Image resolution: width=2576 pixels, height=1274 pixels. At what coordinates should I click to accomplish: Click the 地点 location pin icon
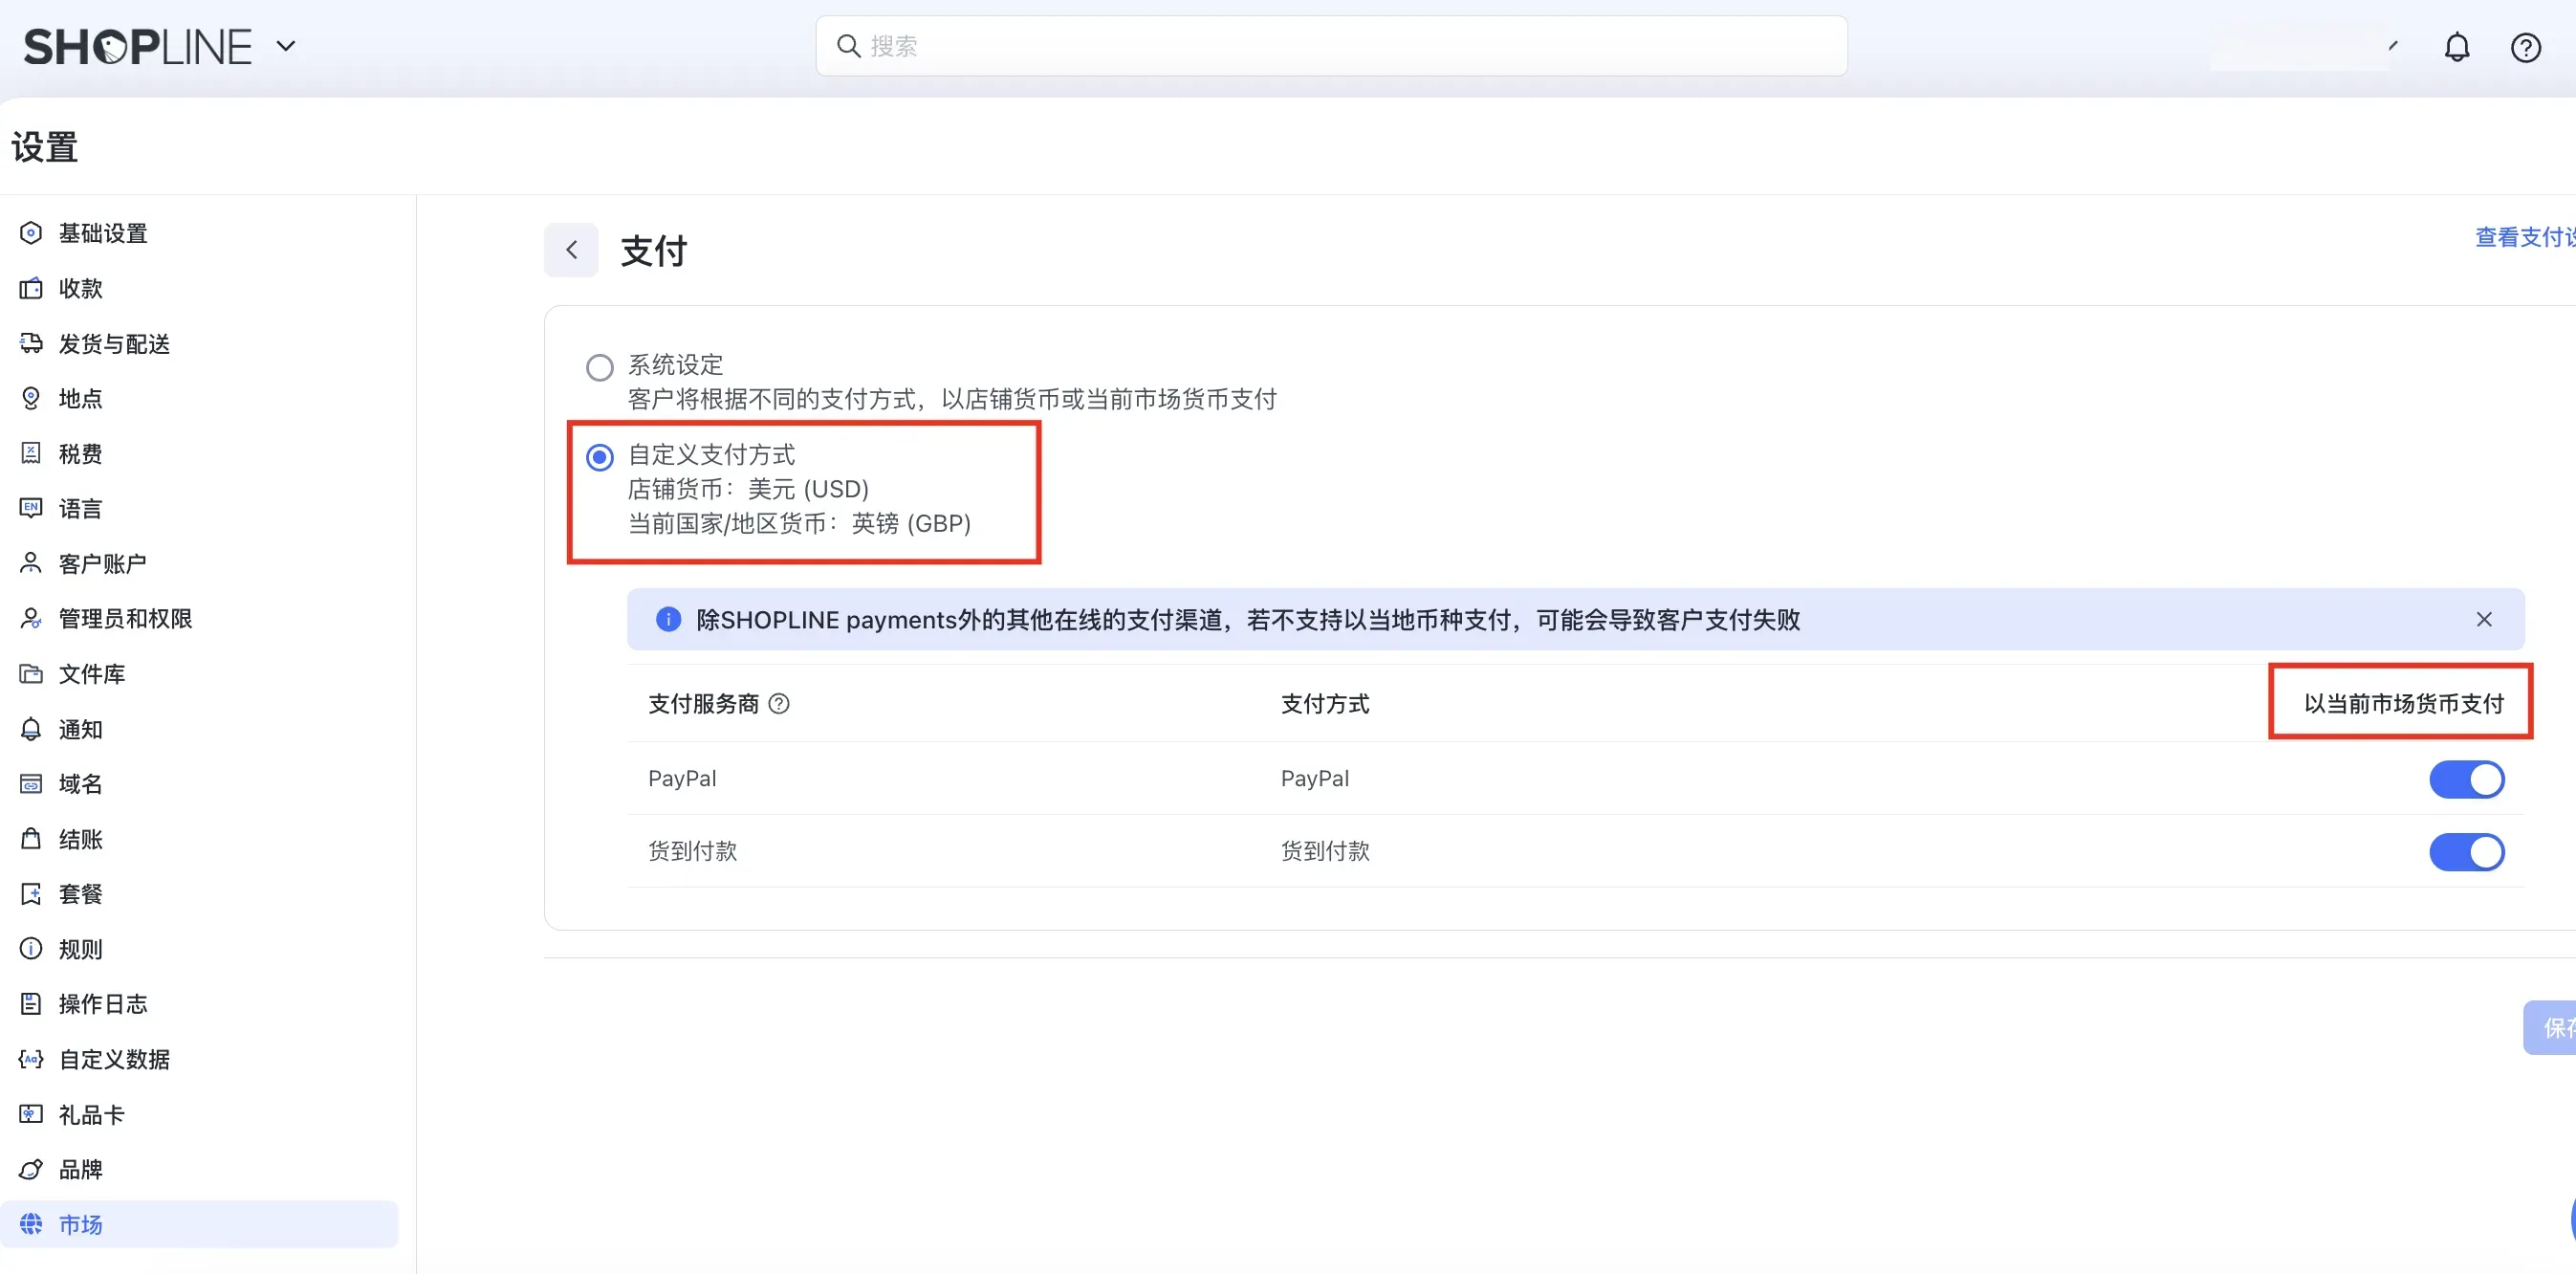pos(31,398)
